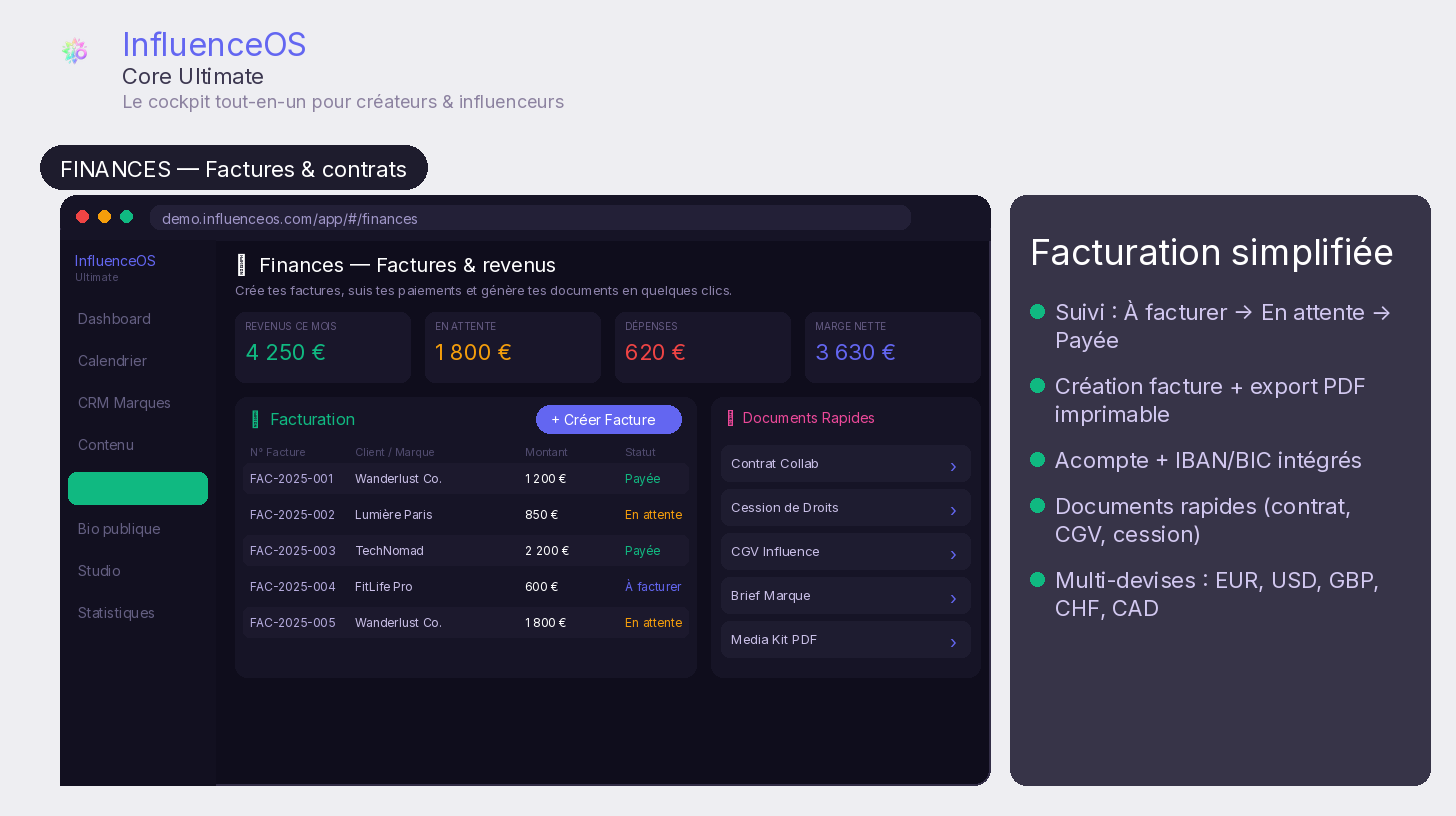Image resolution: width=1456 pixels, height=816 pixels.
Task: Click the green window control dot
Action: click(127, 217)
